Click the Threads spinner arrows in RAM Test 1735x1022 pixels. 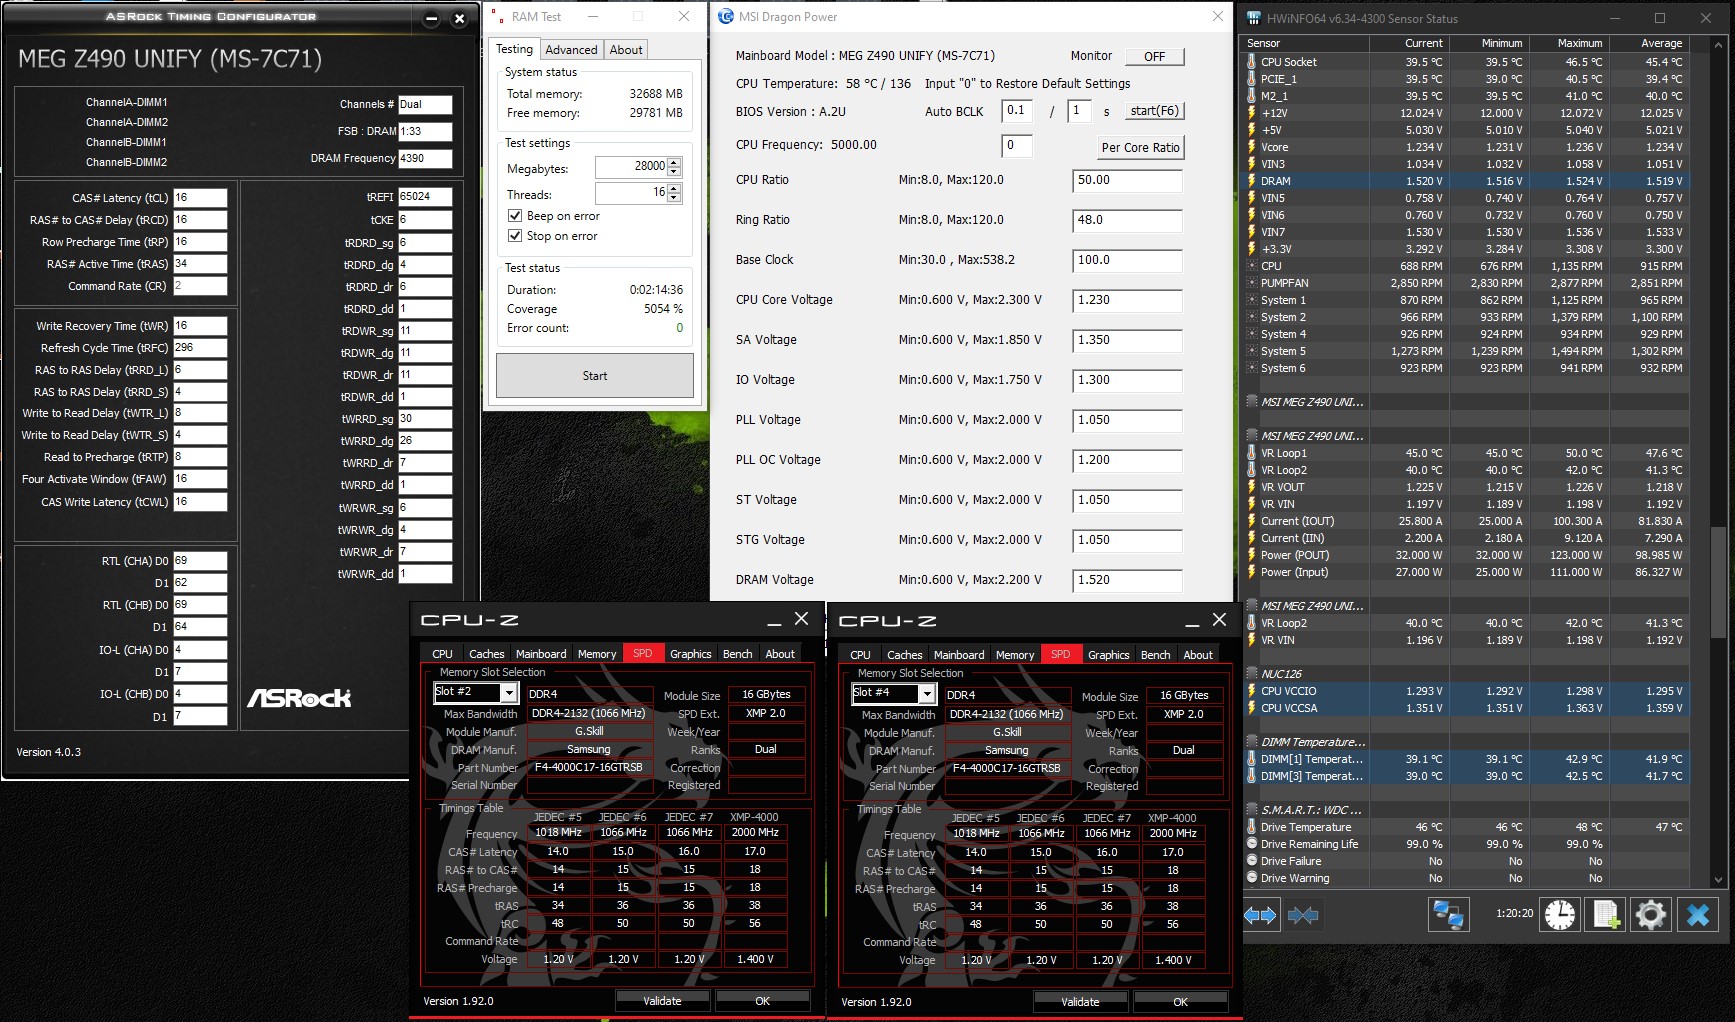coord(674,193)
